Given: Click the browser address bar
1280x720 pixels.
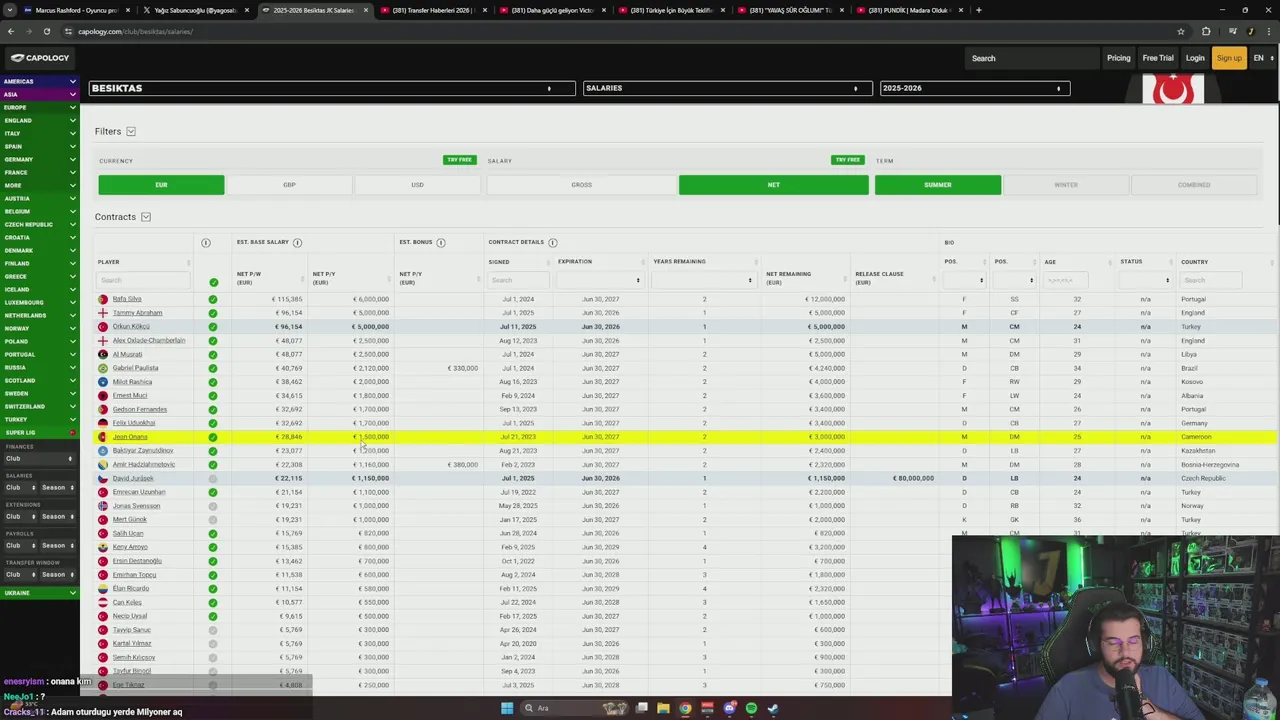Looking at the screenshot, I should (x=620, y=31).
